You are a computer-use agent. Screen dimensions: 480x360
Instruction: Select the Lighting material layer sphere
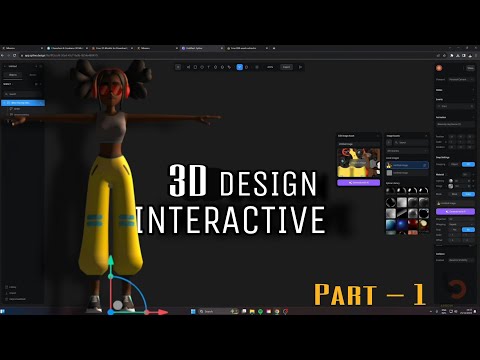[451, 181]
